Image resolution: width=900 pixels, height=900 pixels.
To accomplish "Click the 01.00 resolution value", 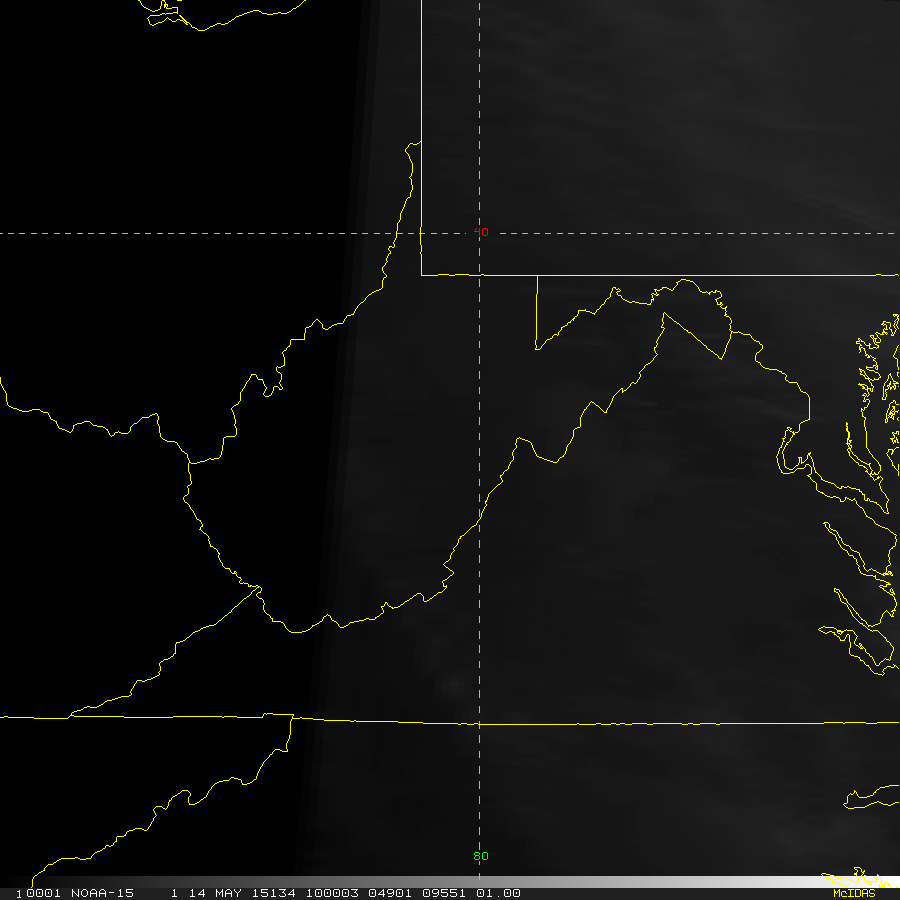I will click(500, 893).
